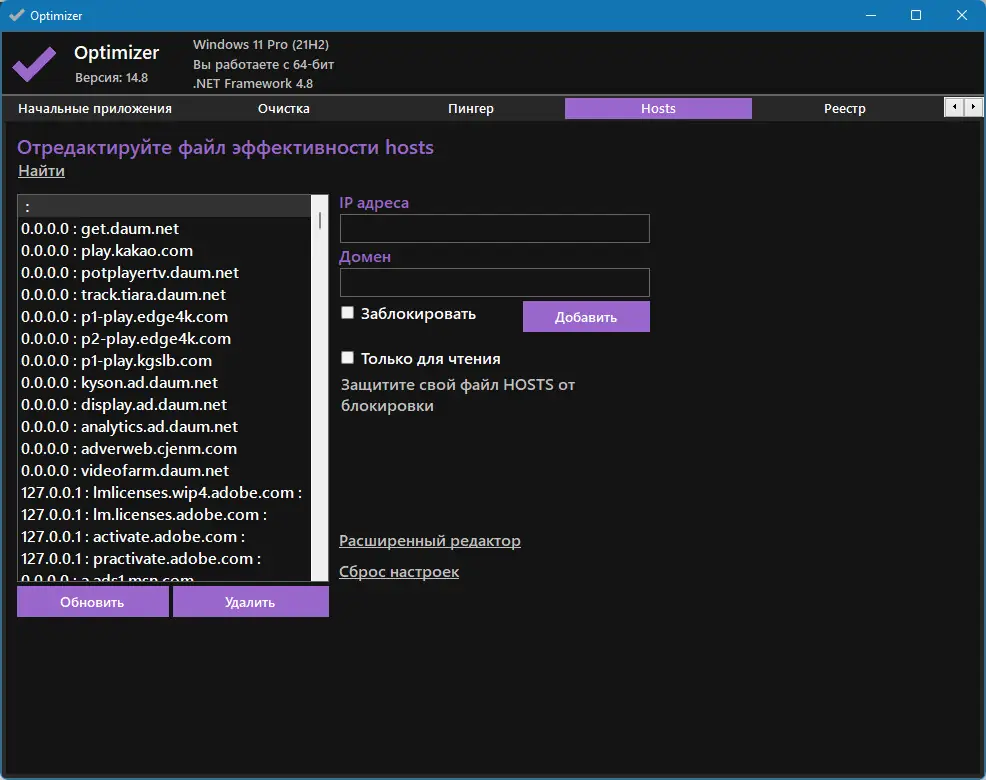This screenshot has width=986, height=780.
Task: Click the Добавить button
Action: pos(586,317)
